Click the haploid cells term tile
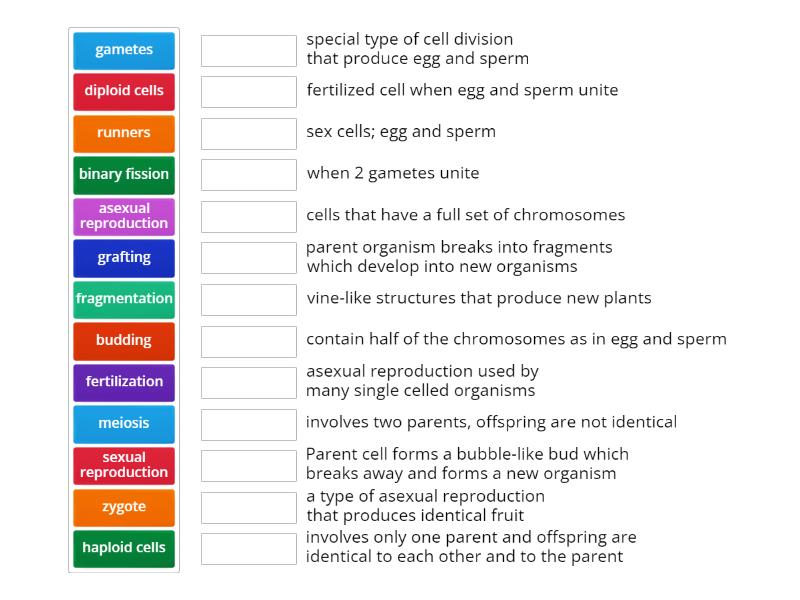800x600 pixels. click(124, 548)
